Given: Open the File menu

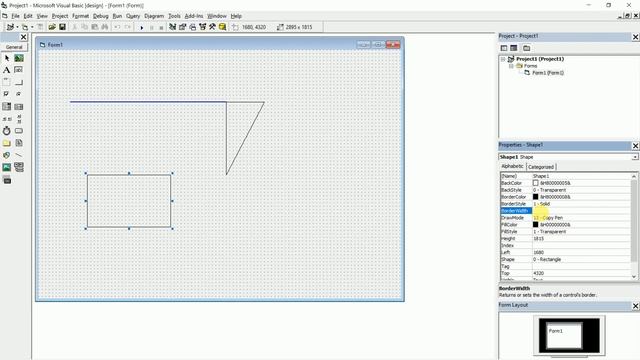Looking at the screenshot, I should pos(16,16).
